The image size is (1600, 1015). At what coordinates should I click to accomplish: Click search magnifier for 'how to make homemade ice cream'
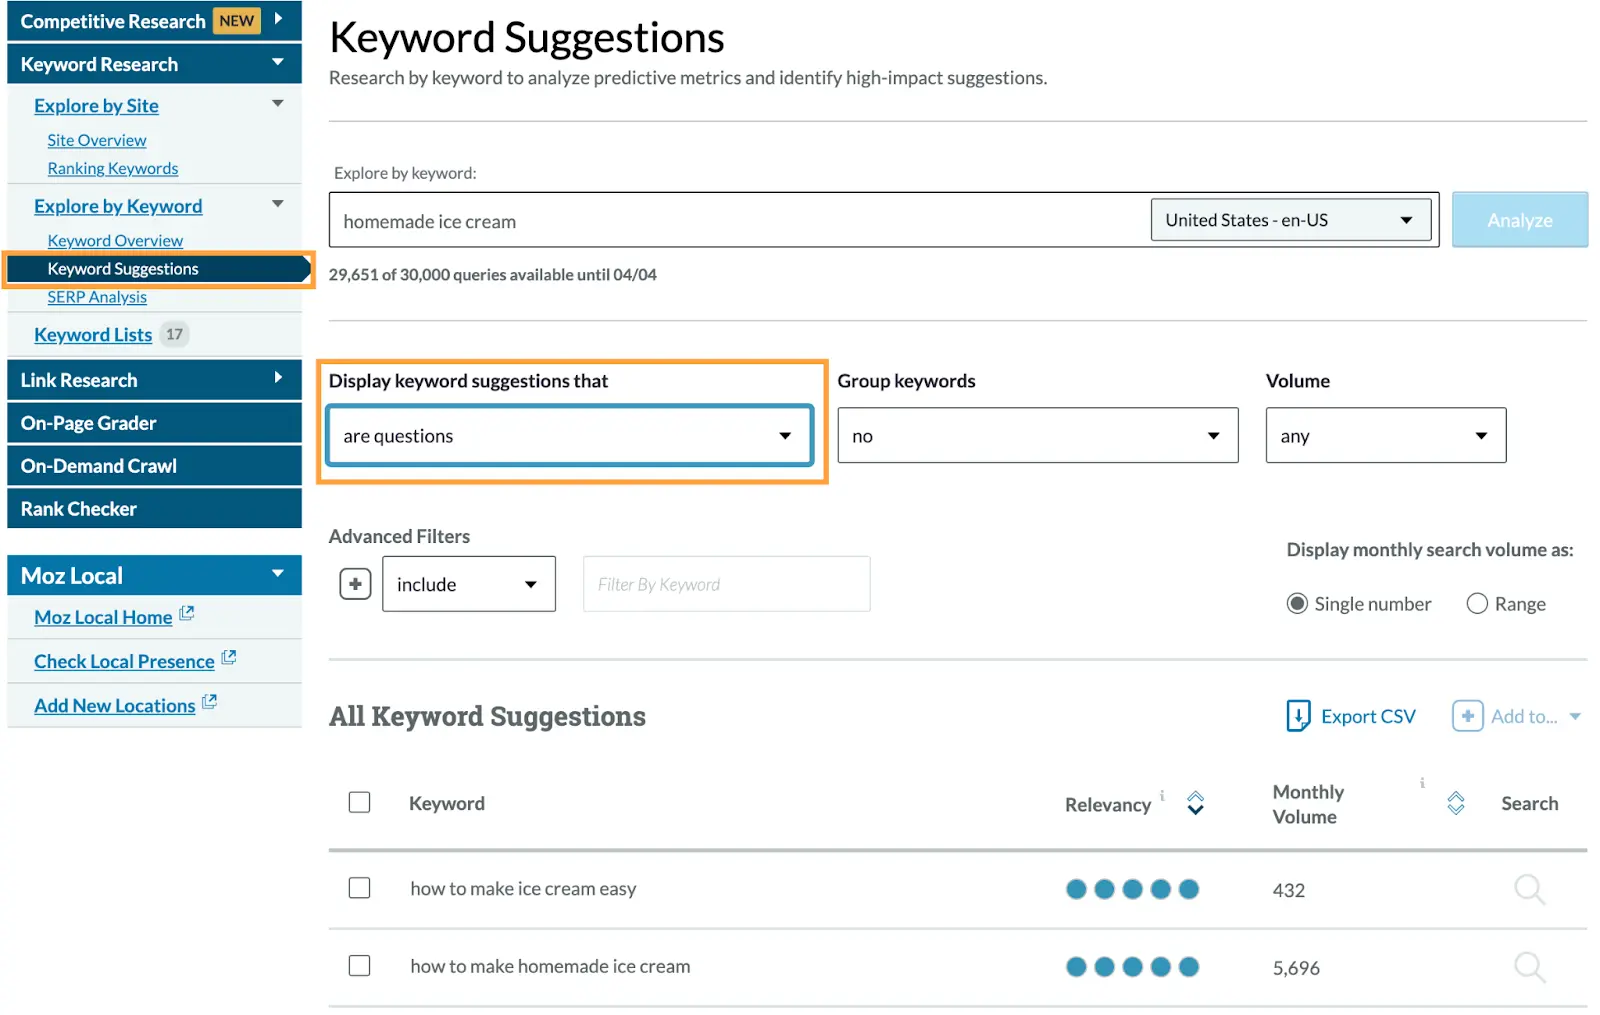1528,967
